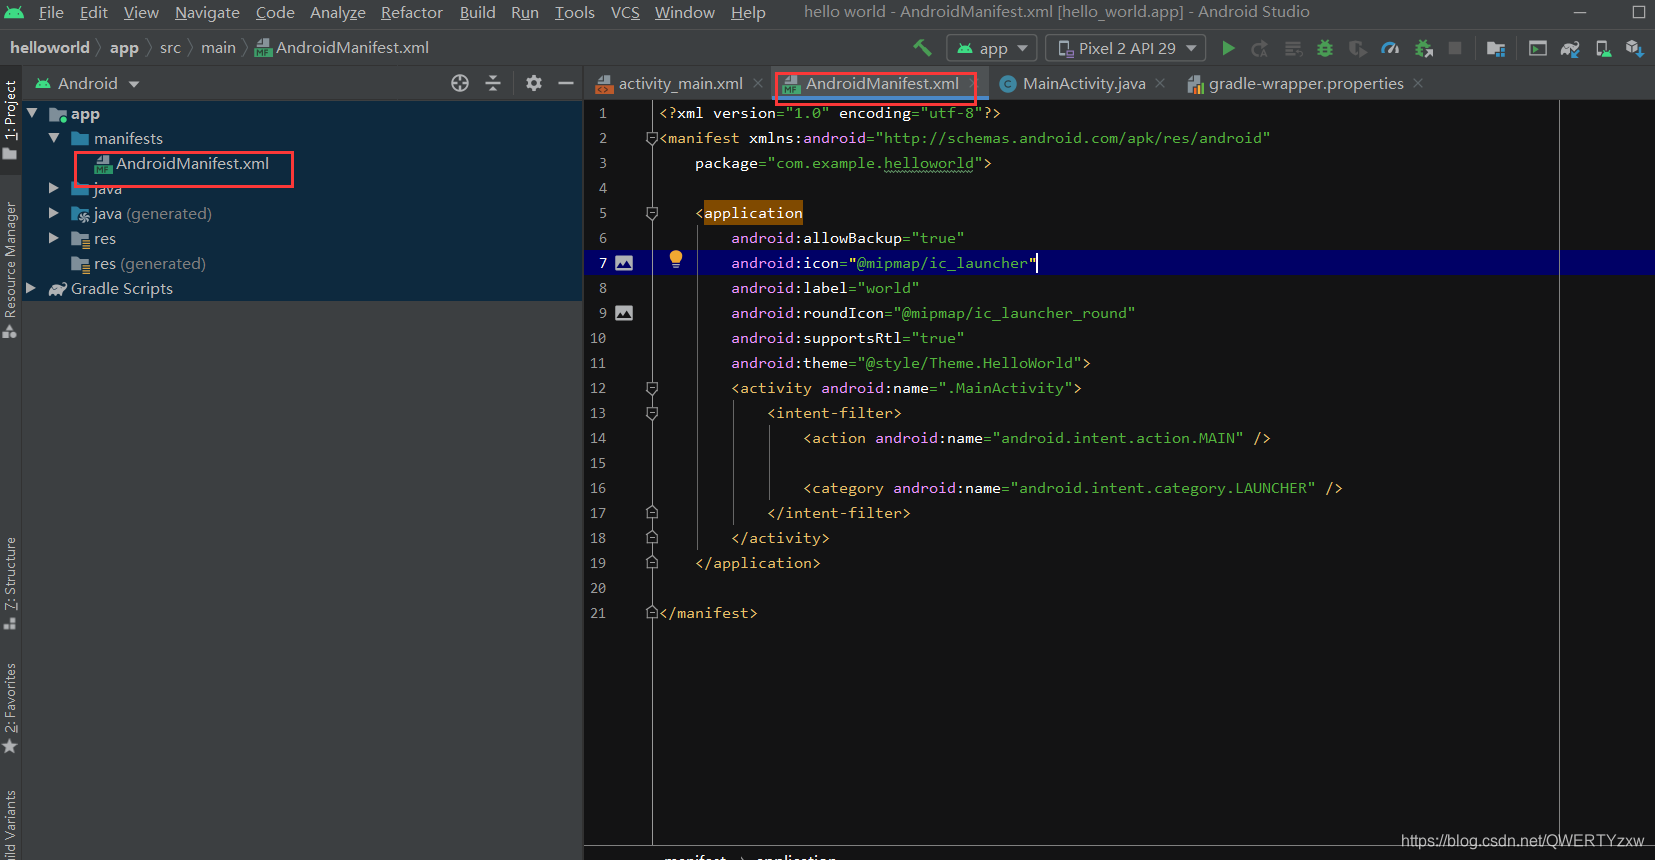Image resolution: width=1655 pixels, height=860 pixels.
Task: Expand the res folder arrow
Action: [54, 238]
